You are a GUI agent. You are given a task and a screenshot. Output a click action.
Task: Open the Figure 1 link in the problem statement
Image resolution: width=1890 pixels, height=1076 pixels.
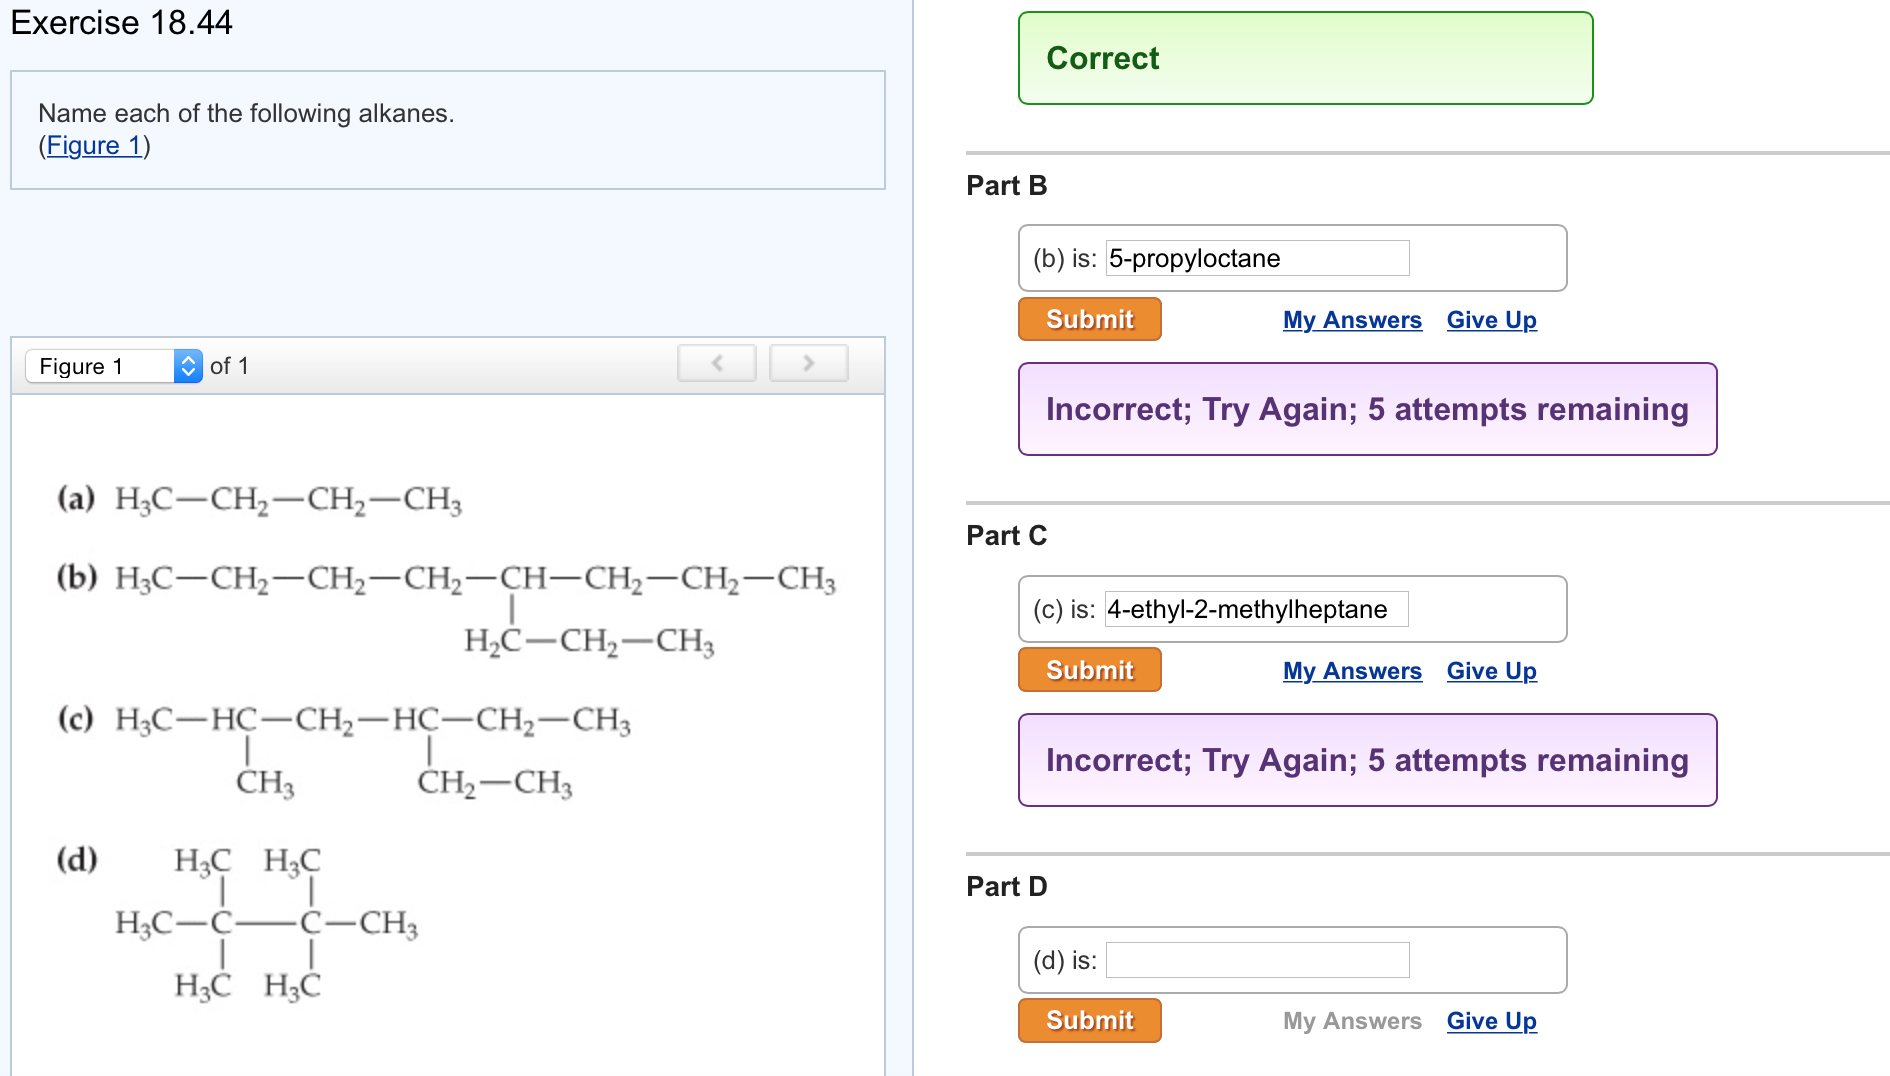tap(93, 145)
